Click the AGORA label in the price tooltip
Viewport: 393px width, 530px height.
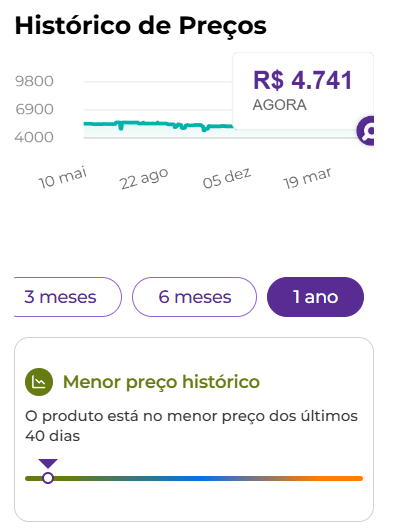279,105
